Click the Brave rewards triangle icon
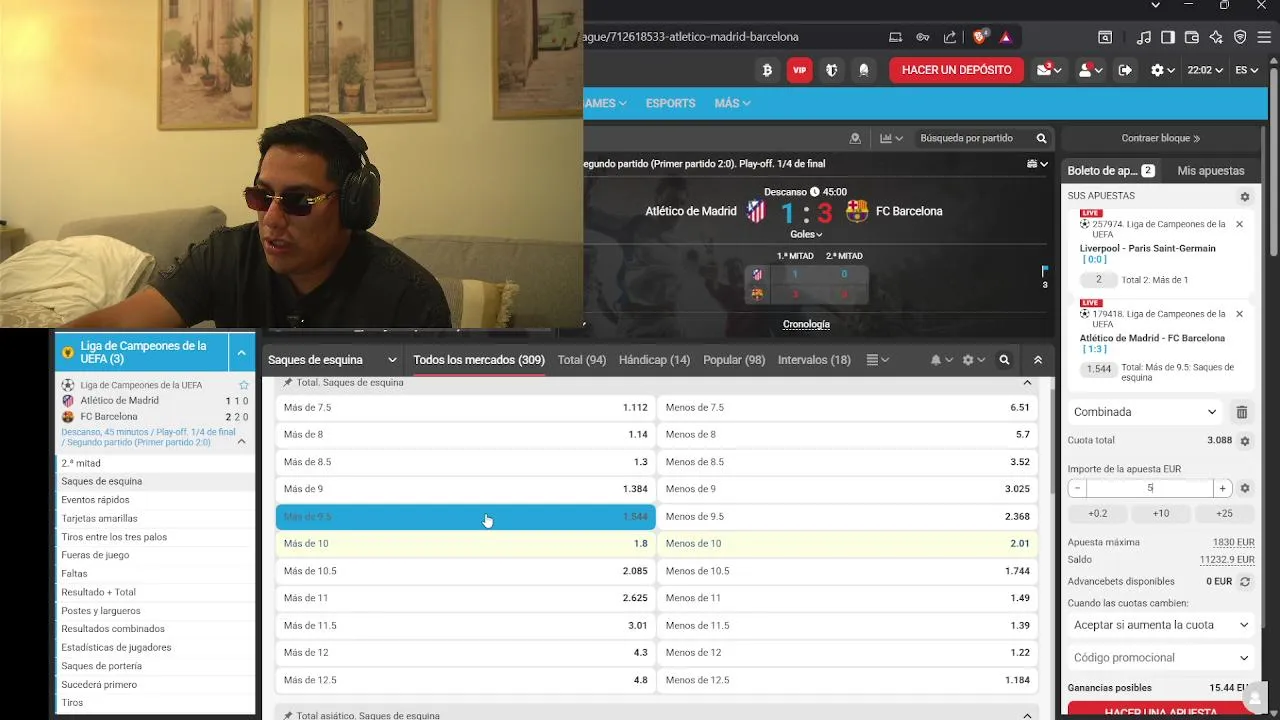This screenshot has width=1280, height=720. point(1005,37)
